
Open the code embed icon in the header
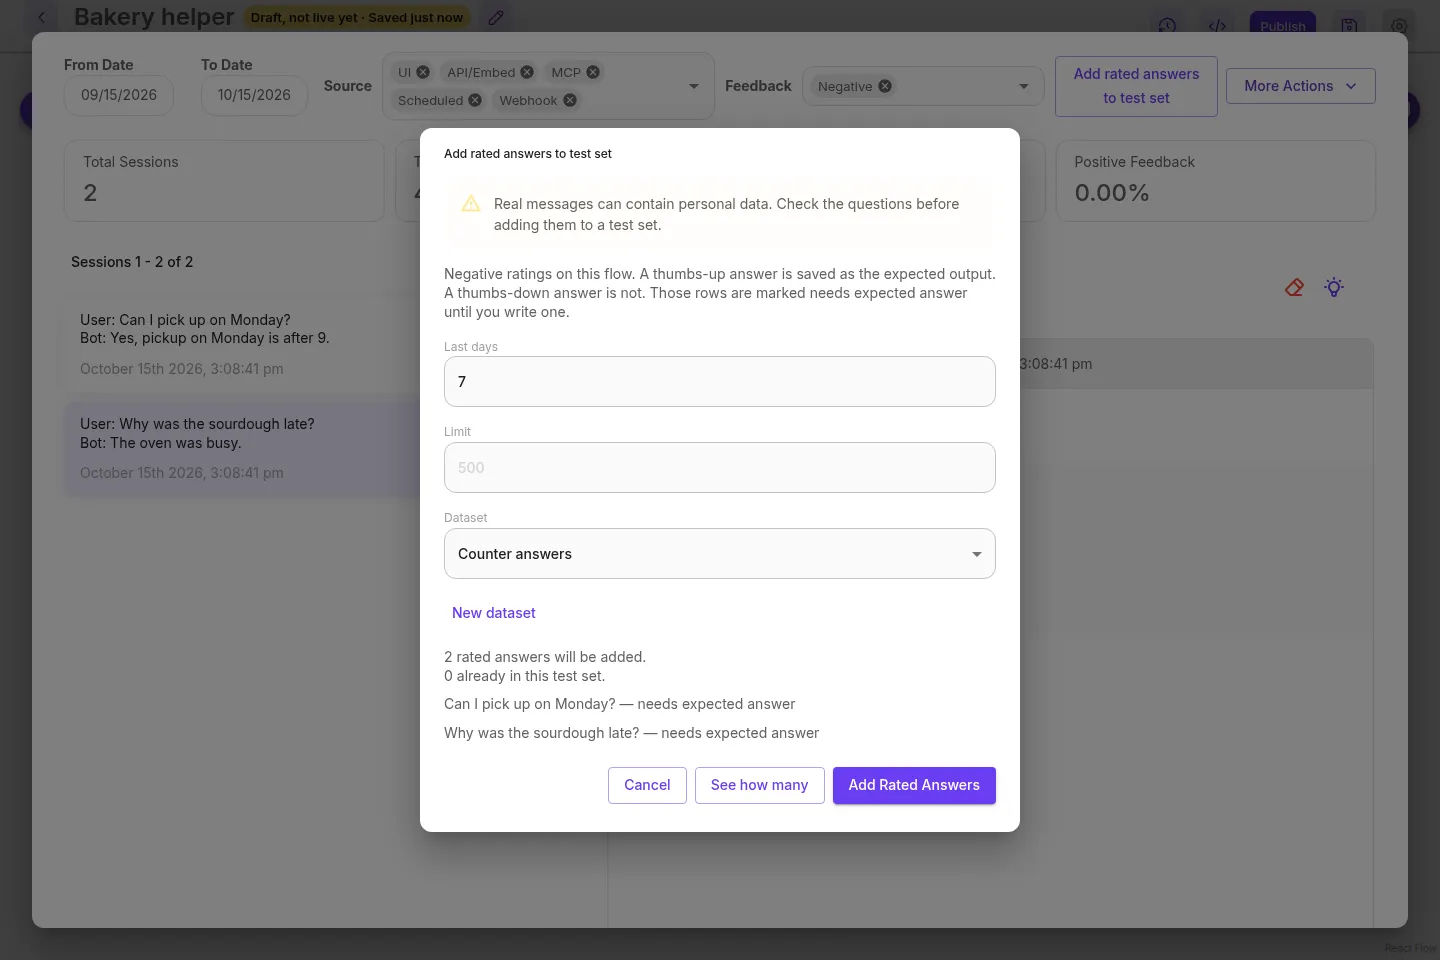pyautogui.click(x=1217, y=26)
